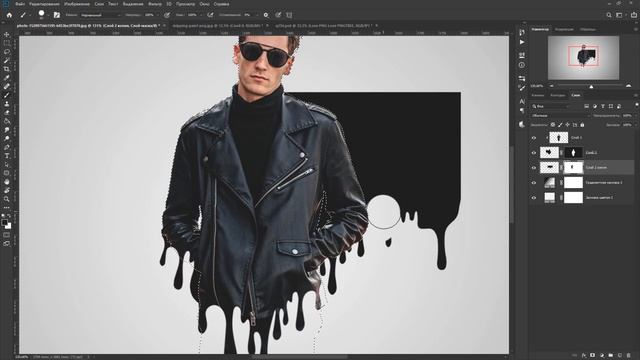This screenshot has height=360, width=640.
Task: Click zoom-out mountains button in Navigator
Action: point(552,86)
